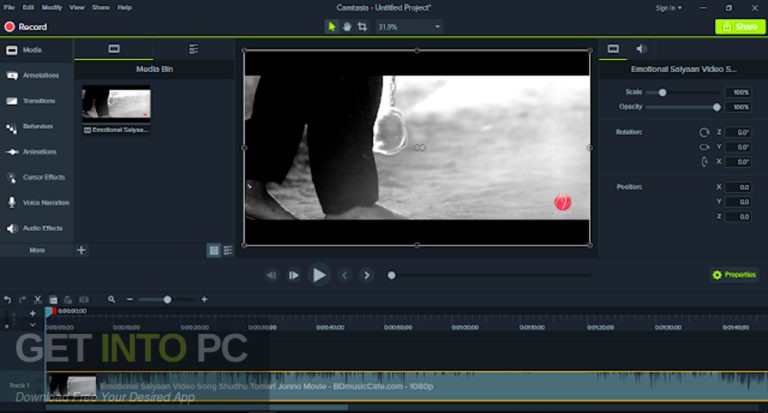Adjust the Scale slider
This screenshot has height=413, width=768.
tap(662, 93)
